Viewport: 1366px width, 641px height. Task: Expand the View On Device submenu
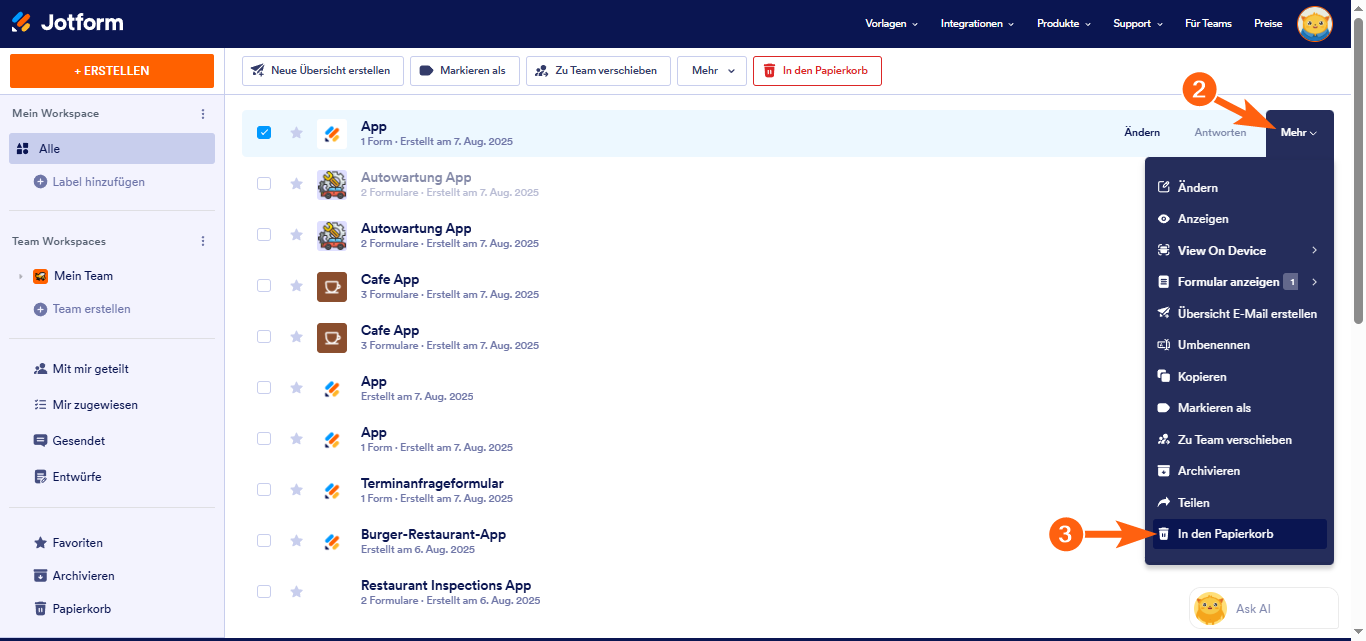tap(1315, 251)
